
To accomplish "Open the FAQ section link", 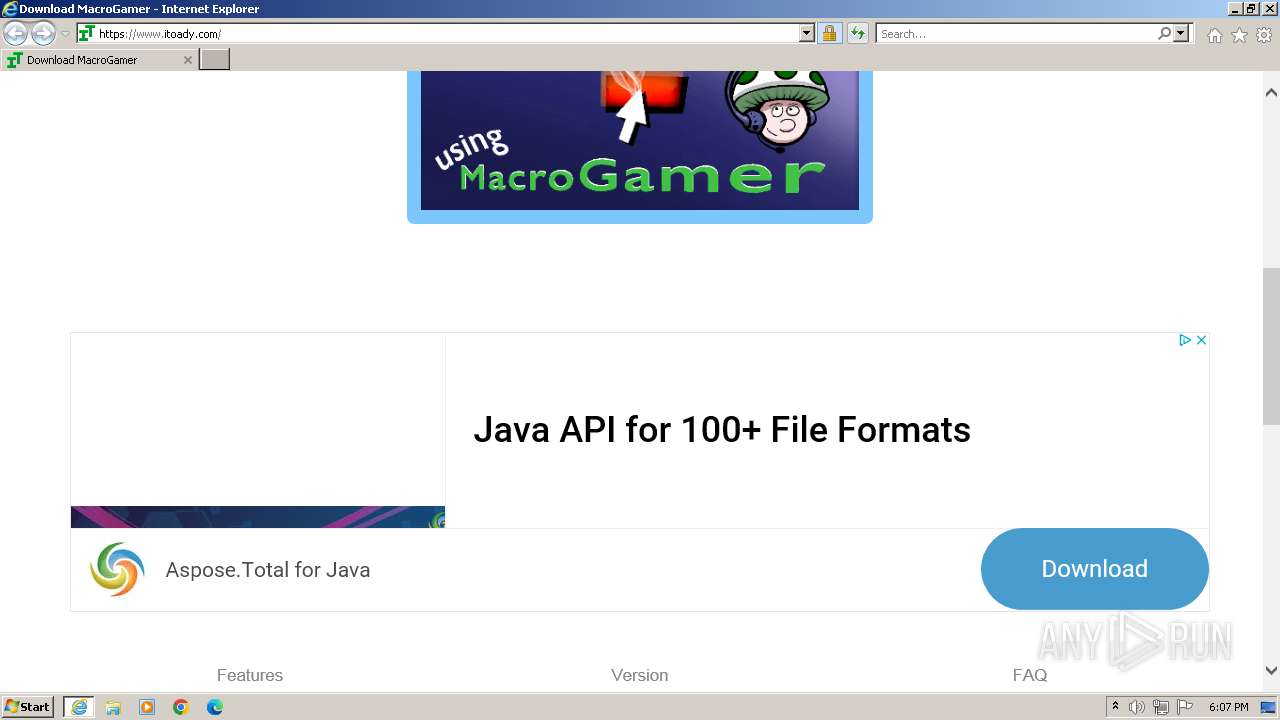I will (x=1030, y=675).
